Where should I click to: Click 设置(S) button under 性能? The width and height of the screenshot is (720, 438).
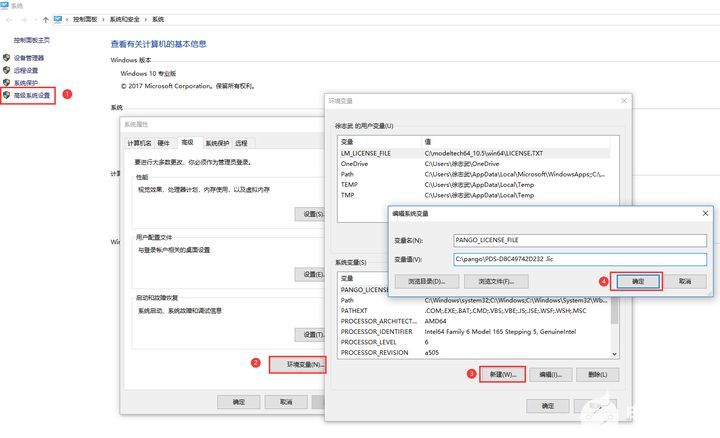[x=310, y=214]
